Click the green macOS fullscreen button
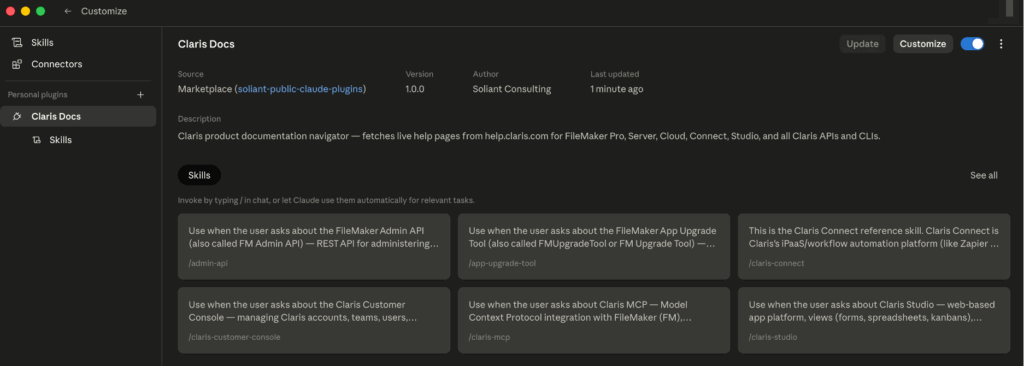This screenshot has width=1024, height=366. (x=40, y=11)
